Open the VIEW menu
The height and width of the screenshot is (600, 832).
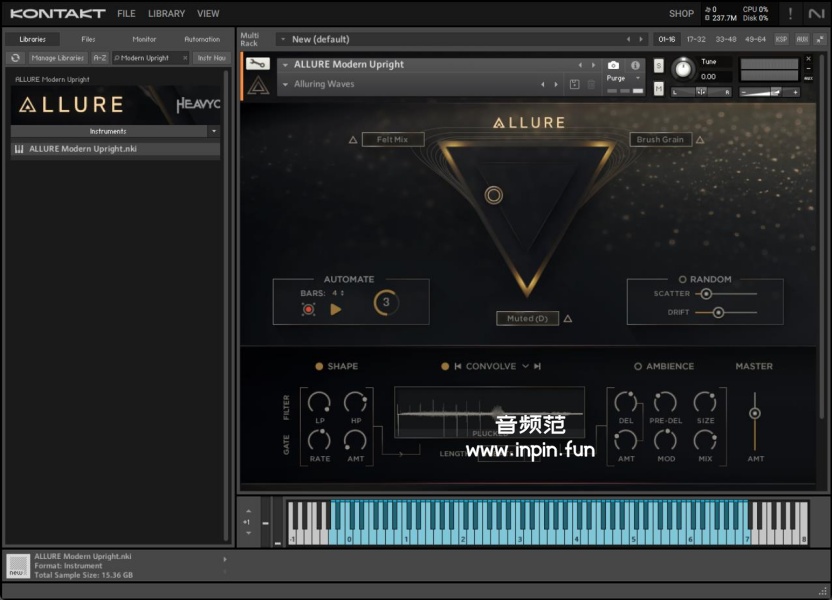point(208,14)
